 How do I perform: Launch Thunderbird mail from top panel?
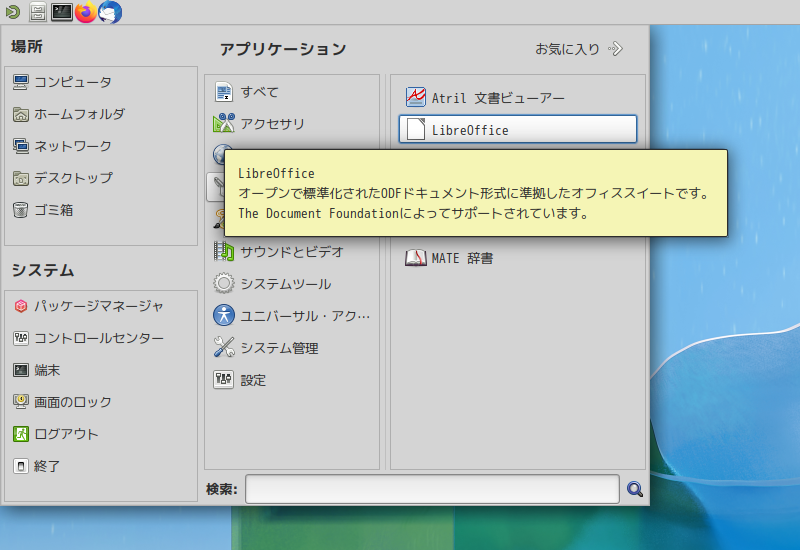click(x=110, y=12)
